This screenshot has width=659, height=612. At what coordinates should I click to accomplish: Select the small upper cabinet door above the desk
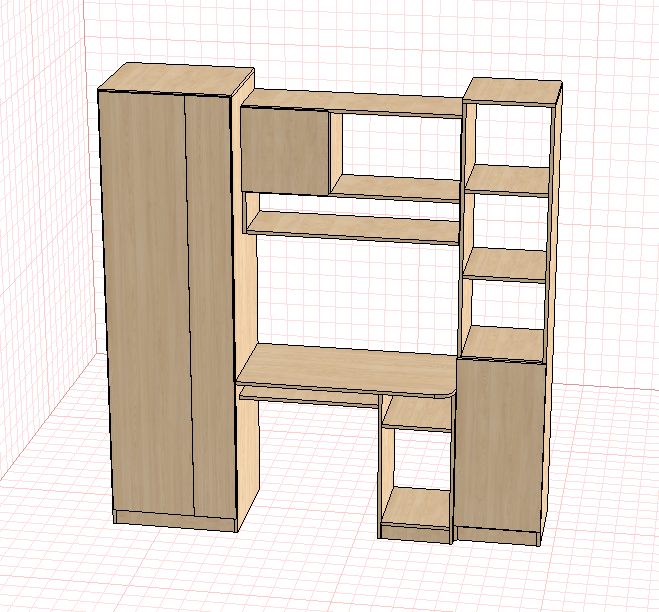pyautogui.click(x=285, y=151)
